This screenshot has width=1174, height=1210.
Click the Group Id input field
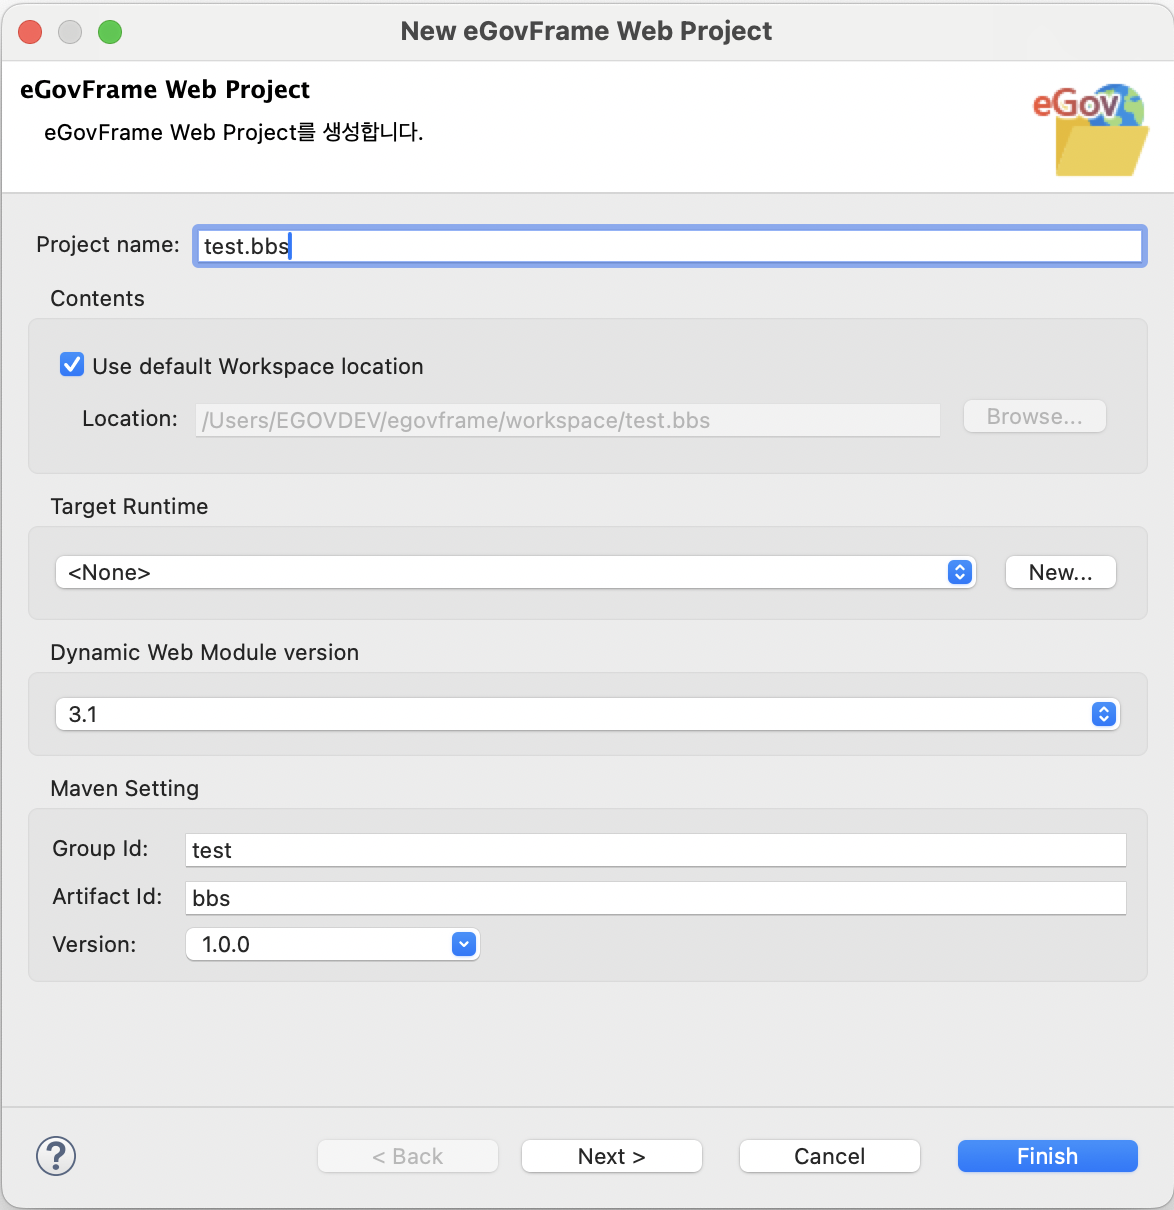(x=655, y=850)
